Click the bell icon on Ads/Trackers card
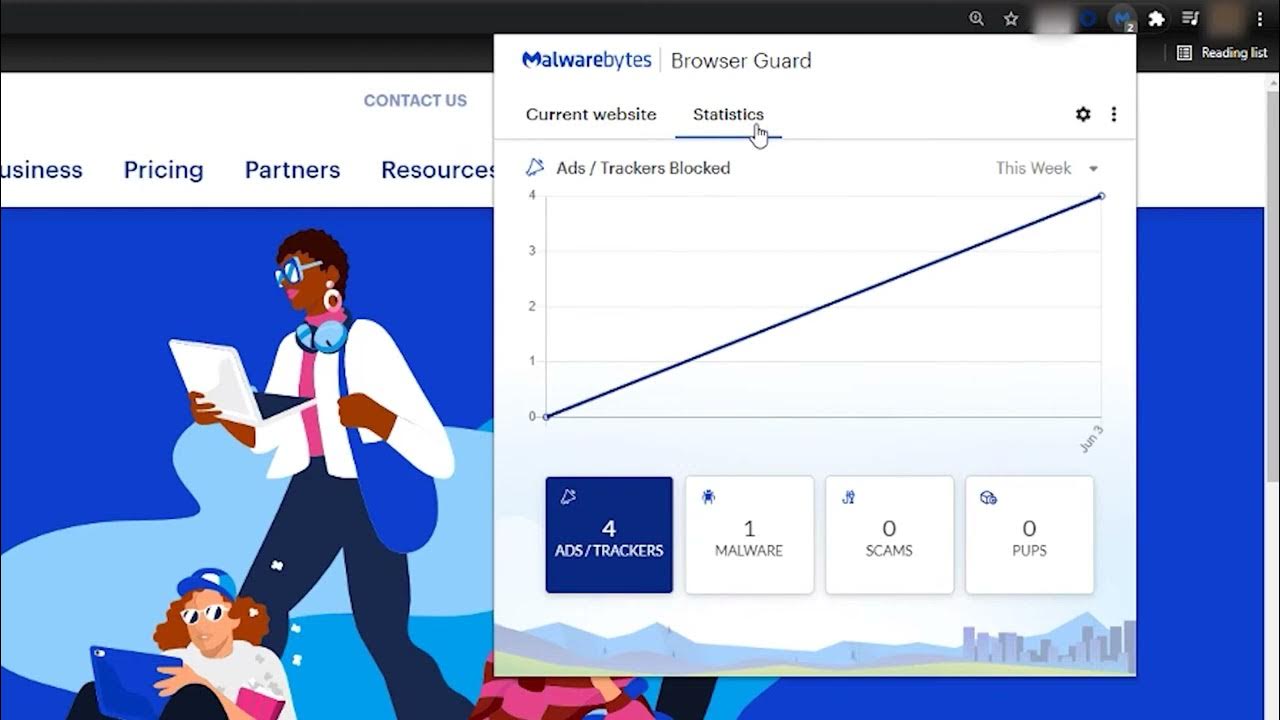The width and height of the screenshot is (1280, 720). pos(568,497)
